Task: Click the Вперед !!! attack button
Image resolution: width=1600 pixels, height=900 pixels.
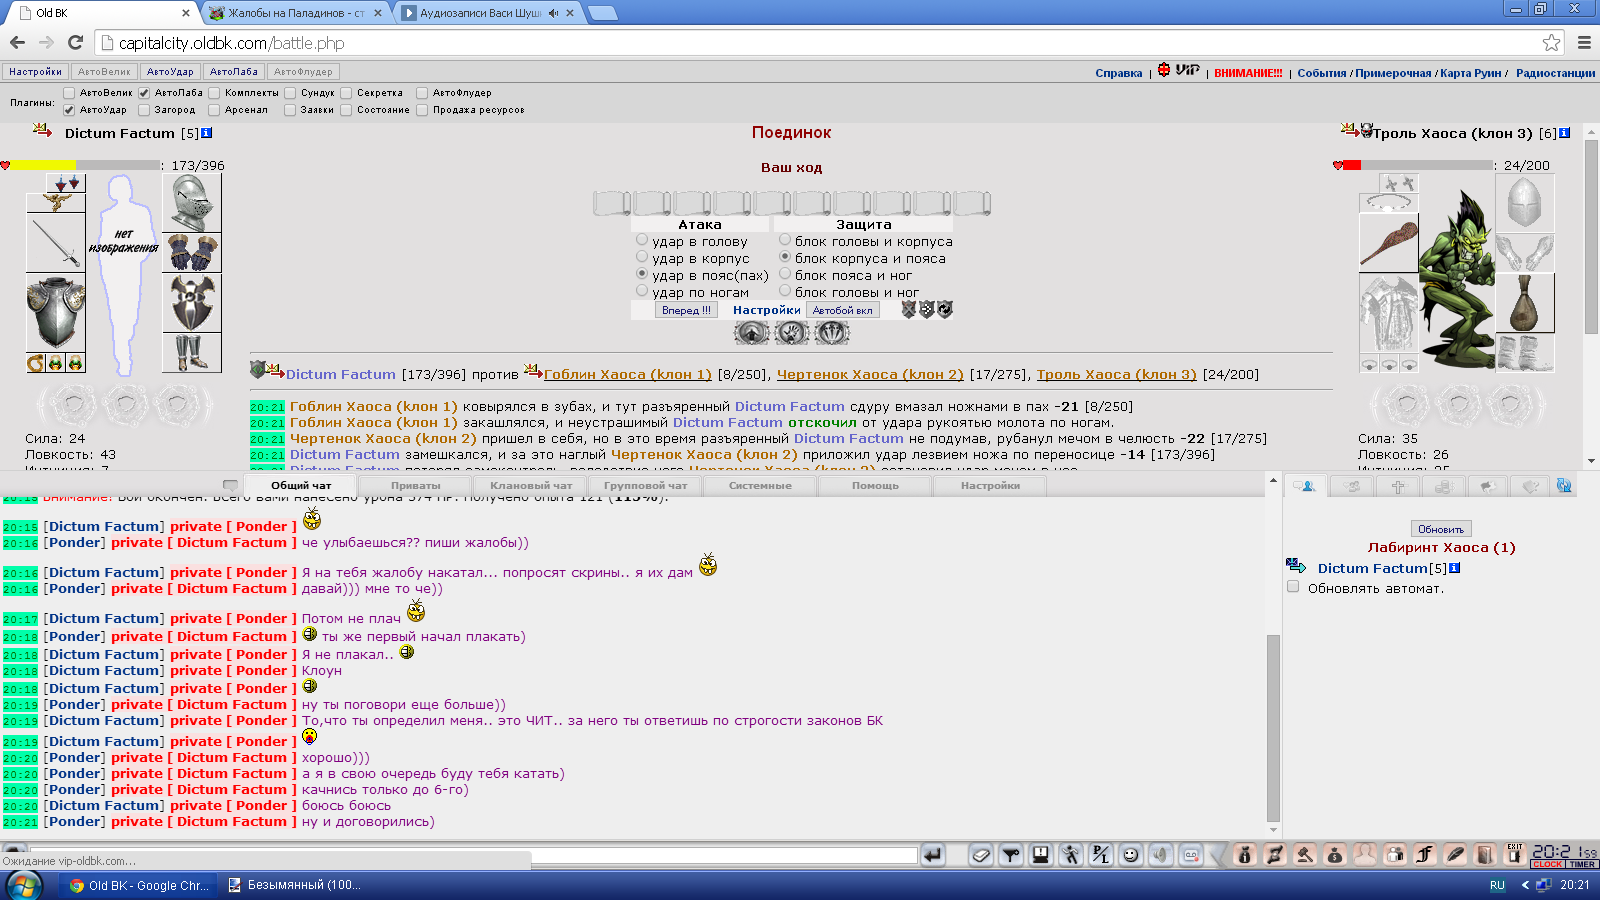Action: tap(686, 310)
